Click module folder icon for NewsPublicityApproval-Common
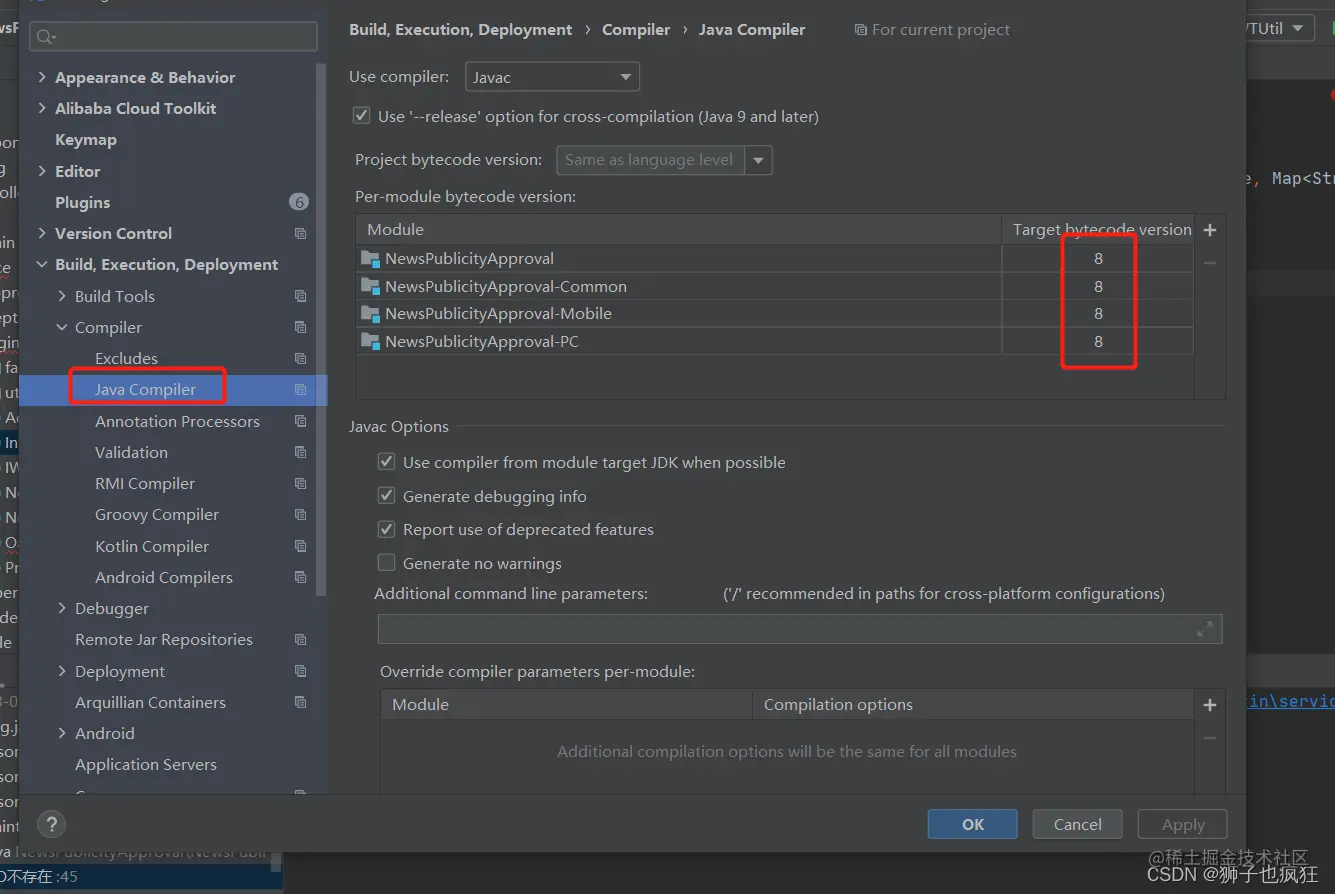Viewport: 1335px width, 894px height. (x=371, y=286)
